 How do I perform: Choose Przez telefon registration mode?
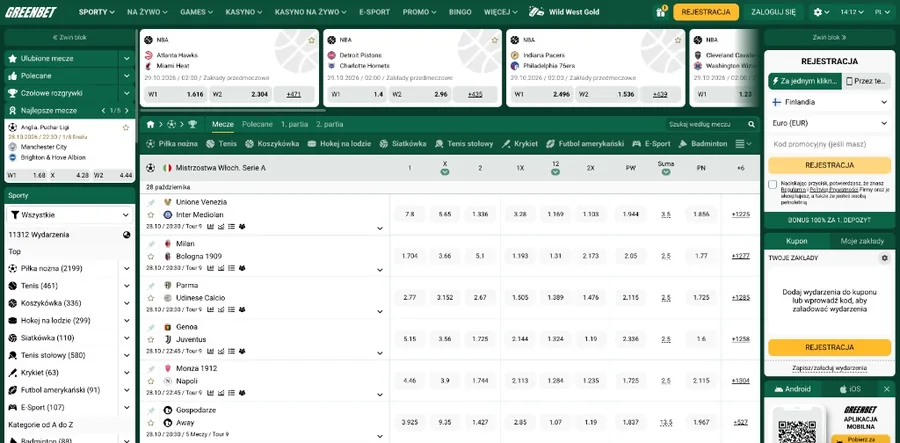(867, 81)
